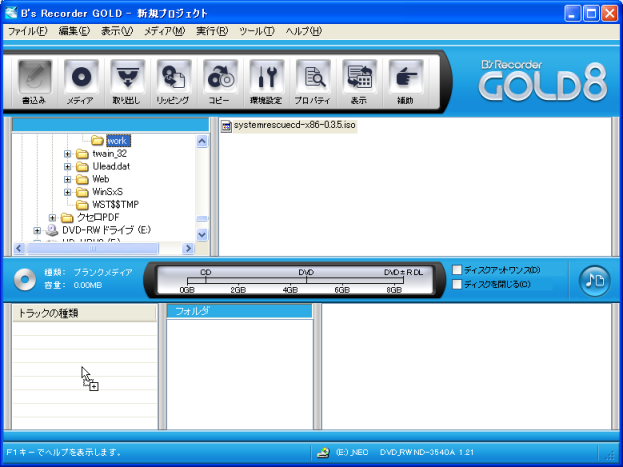Click the twain_32 folder icon
The image size is (623, 467).
[x=82, y=153]
